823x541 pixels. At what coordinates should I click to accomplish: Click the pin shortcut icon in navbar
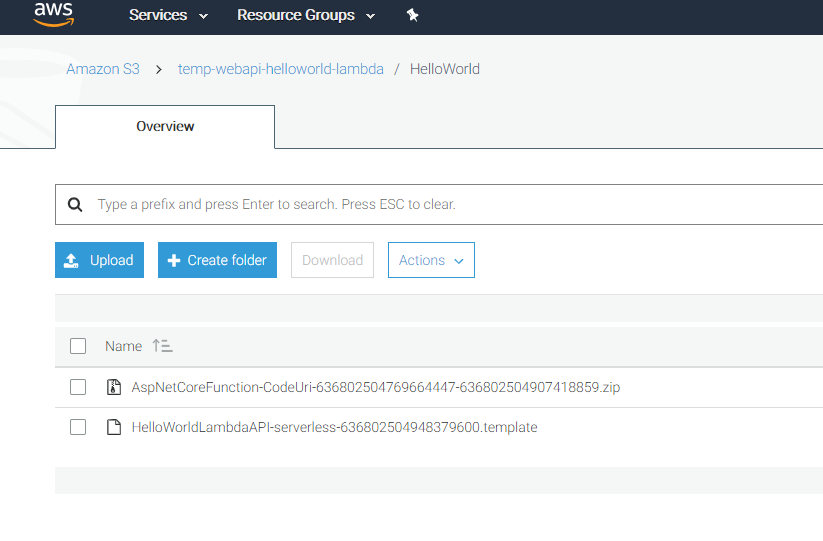(413, 15)
